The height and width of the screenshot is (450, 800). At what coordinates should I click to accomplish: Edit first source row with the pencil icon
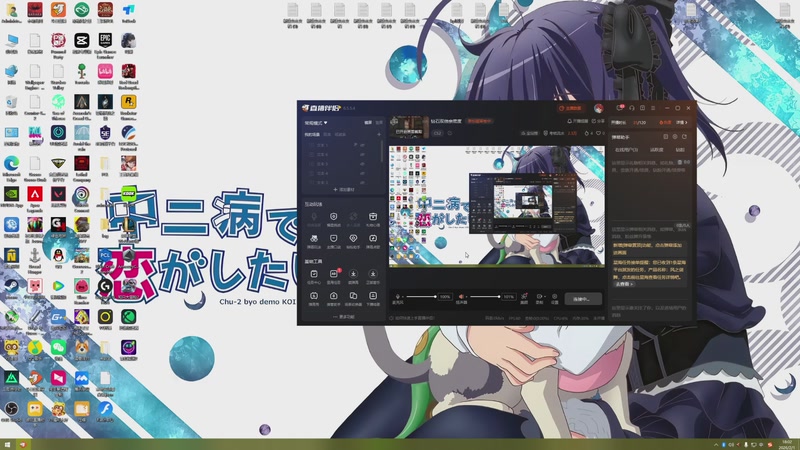point(355,145)
